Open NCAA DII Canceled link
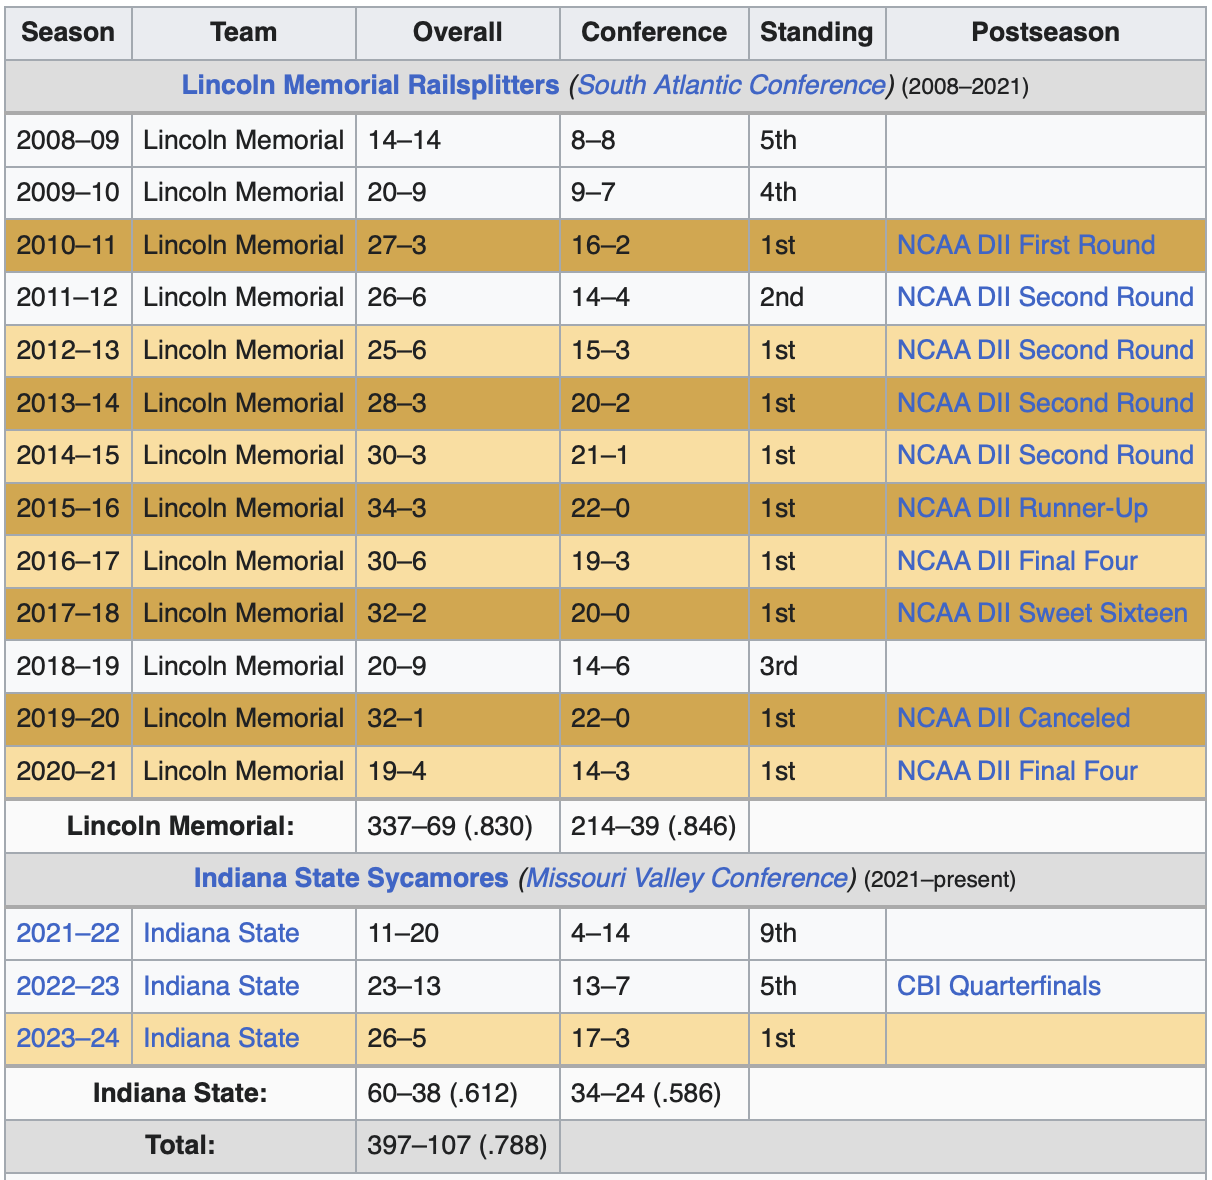 (x=1013, y=718)
